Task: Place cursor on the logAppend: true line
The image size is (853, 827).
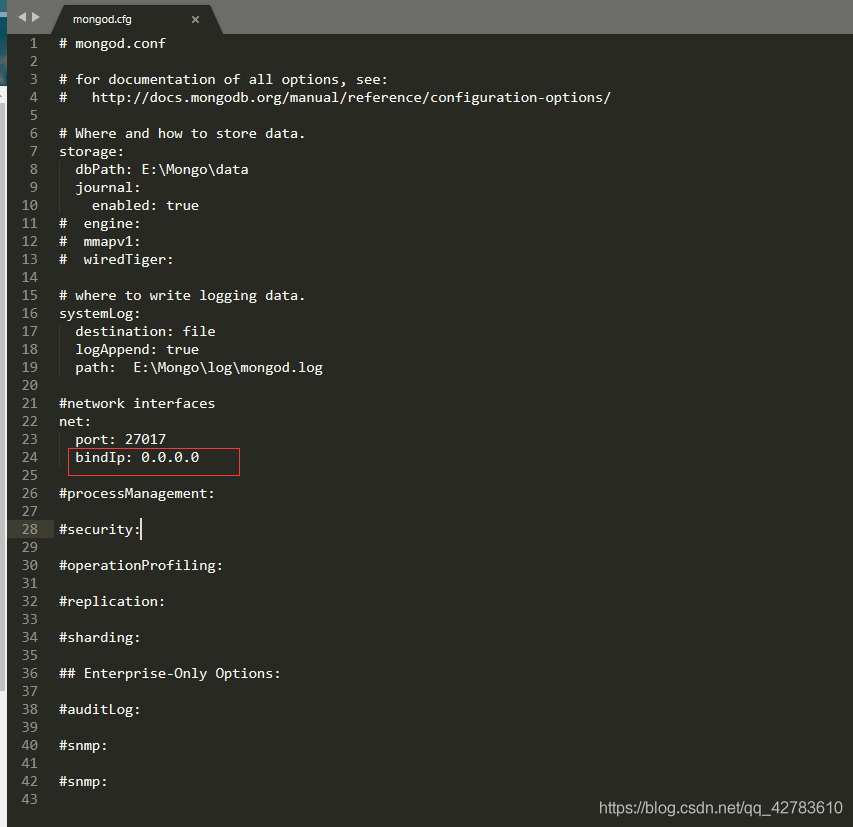Action: (136, 349)
